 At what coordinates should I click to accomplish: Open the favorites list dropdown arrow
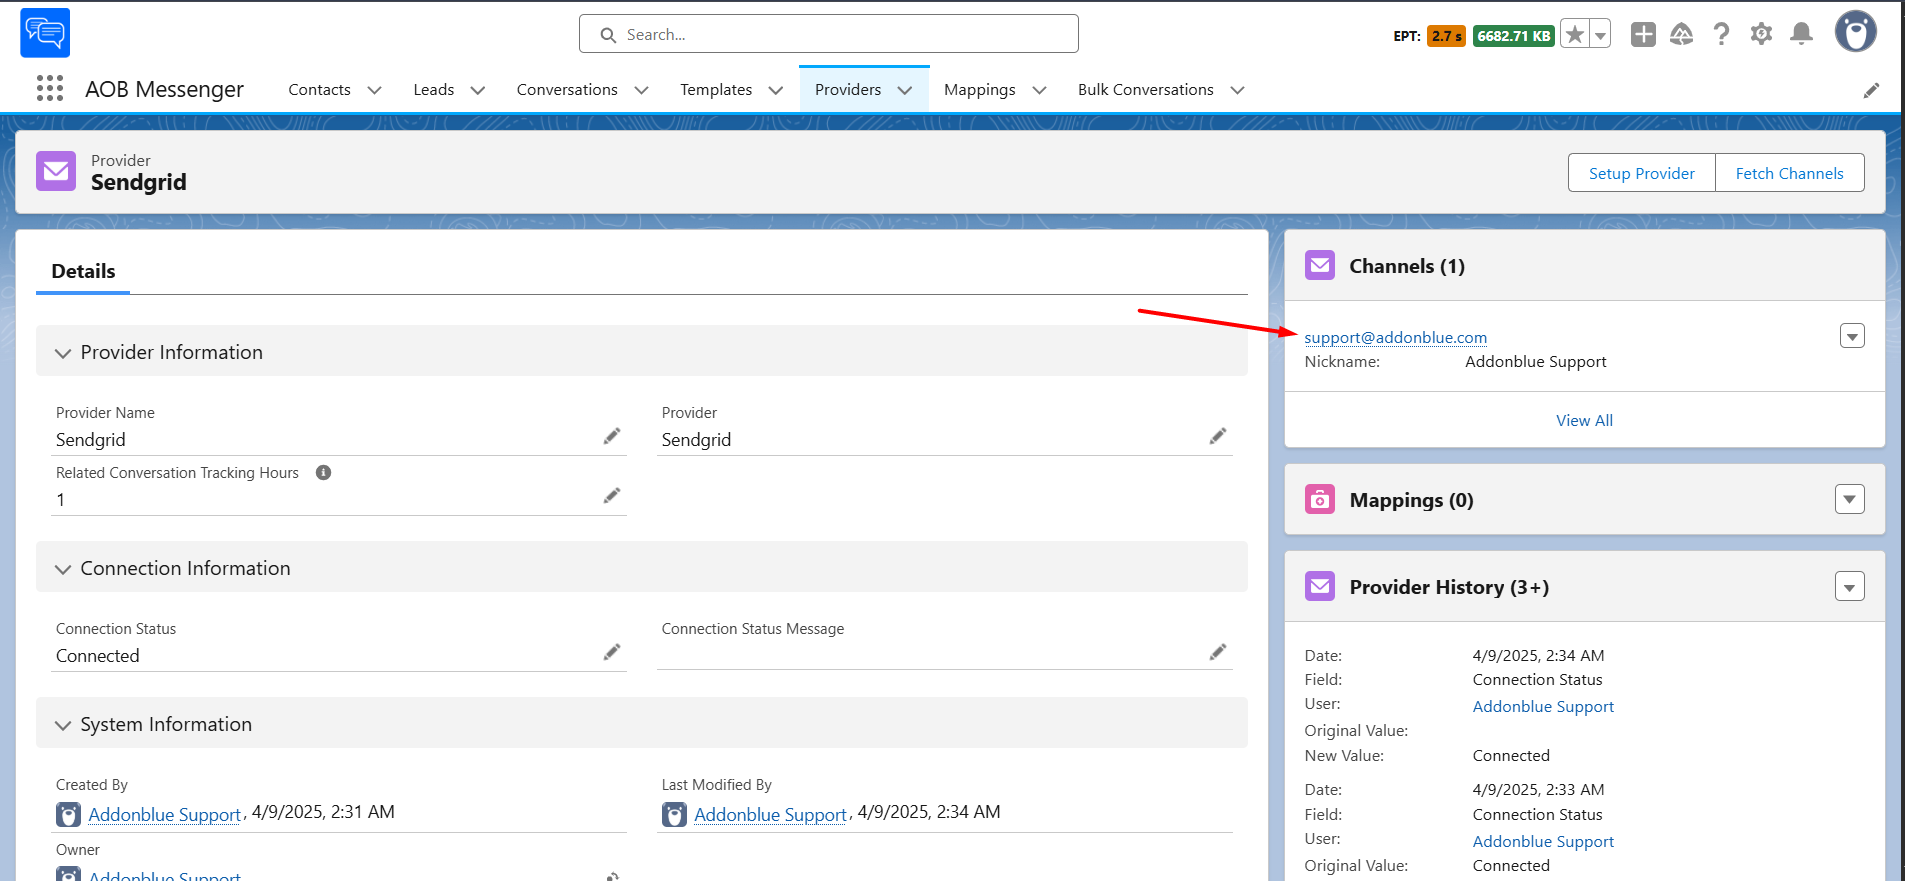pos(1600,35)
